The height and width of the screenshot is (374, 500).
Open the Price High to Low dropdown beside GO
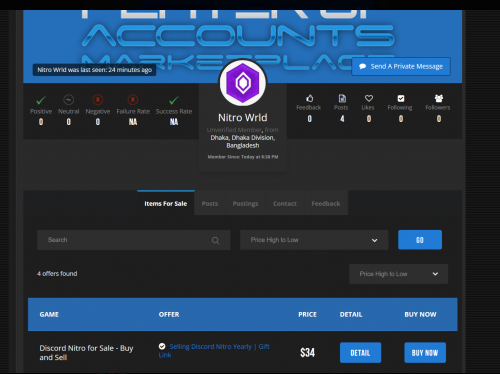[314, 240]
